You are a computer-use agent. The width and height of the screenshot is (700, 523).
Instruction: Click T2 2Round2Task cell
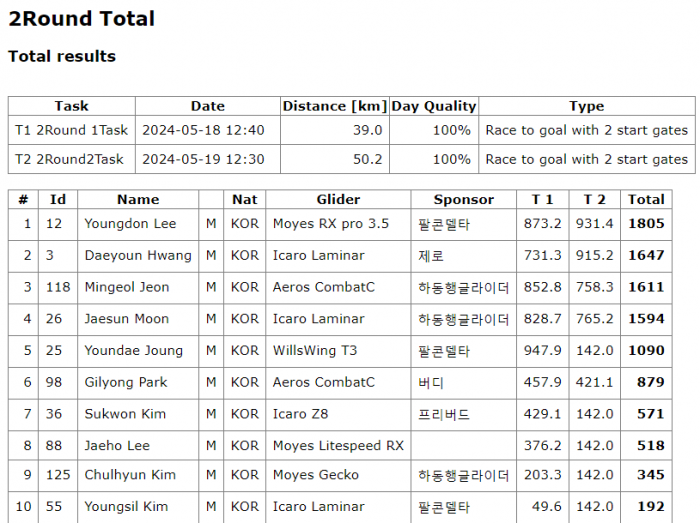point(69,159)
